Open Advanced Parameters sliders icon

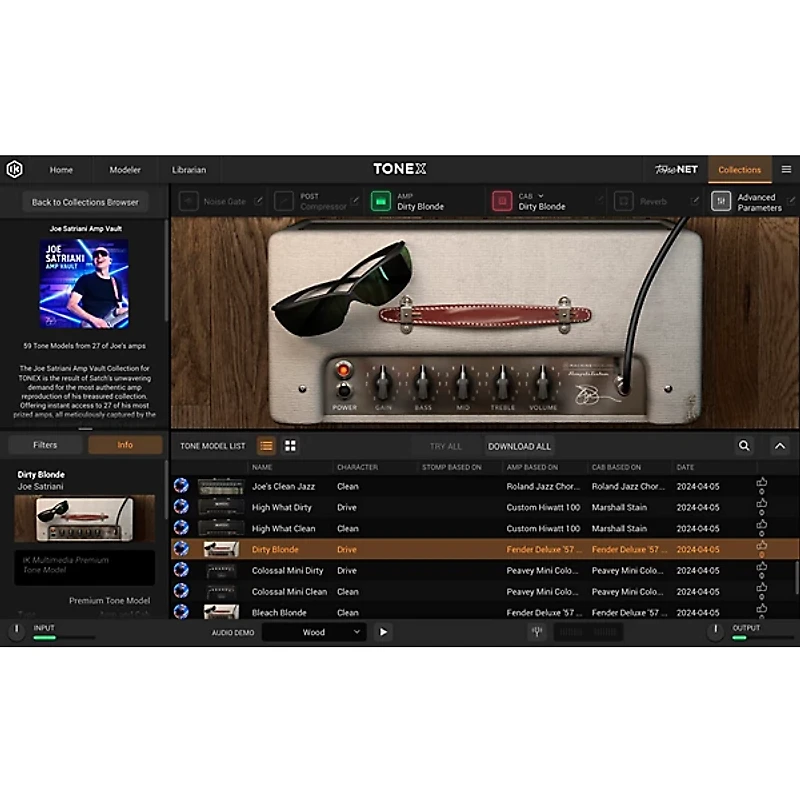(x=721, y=201)
